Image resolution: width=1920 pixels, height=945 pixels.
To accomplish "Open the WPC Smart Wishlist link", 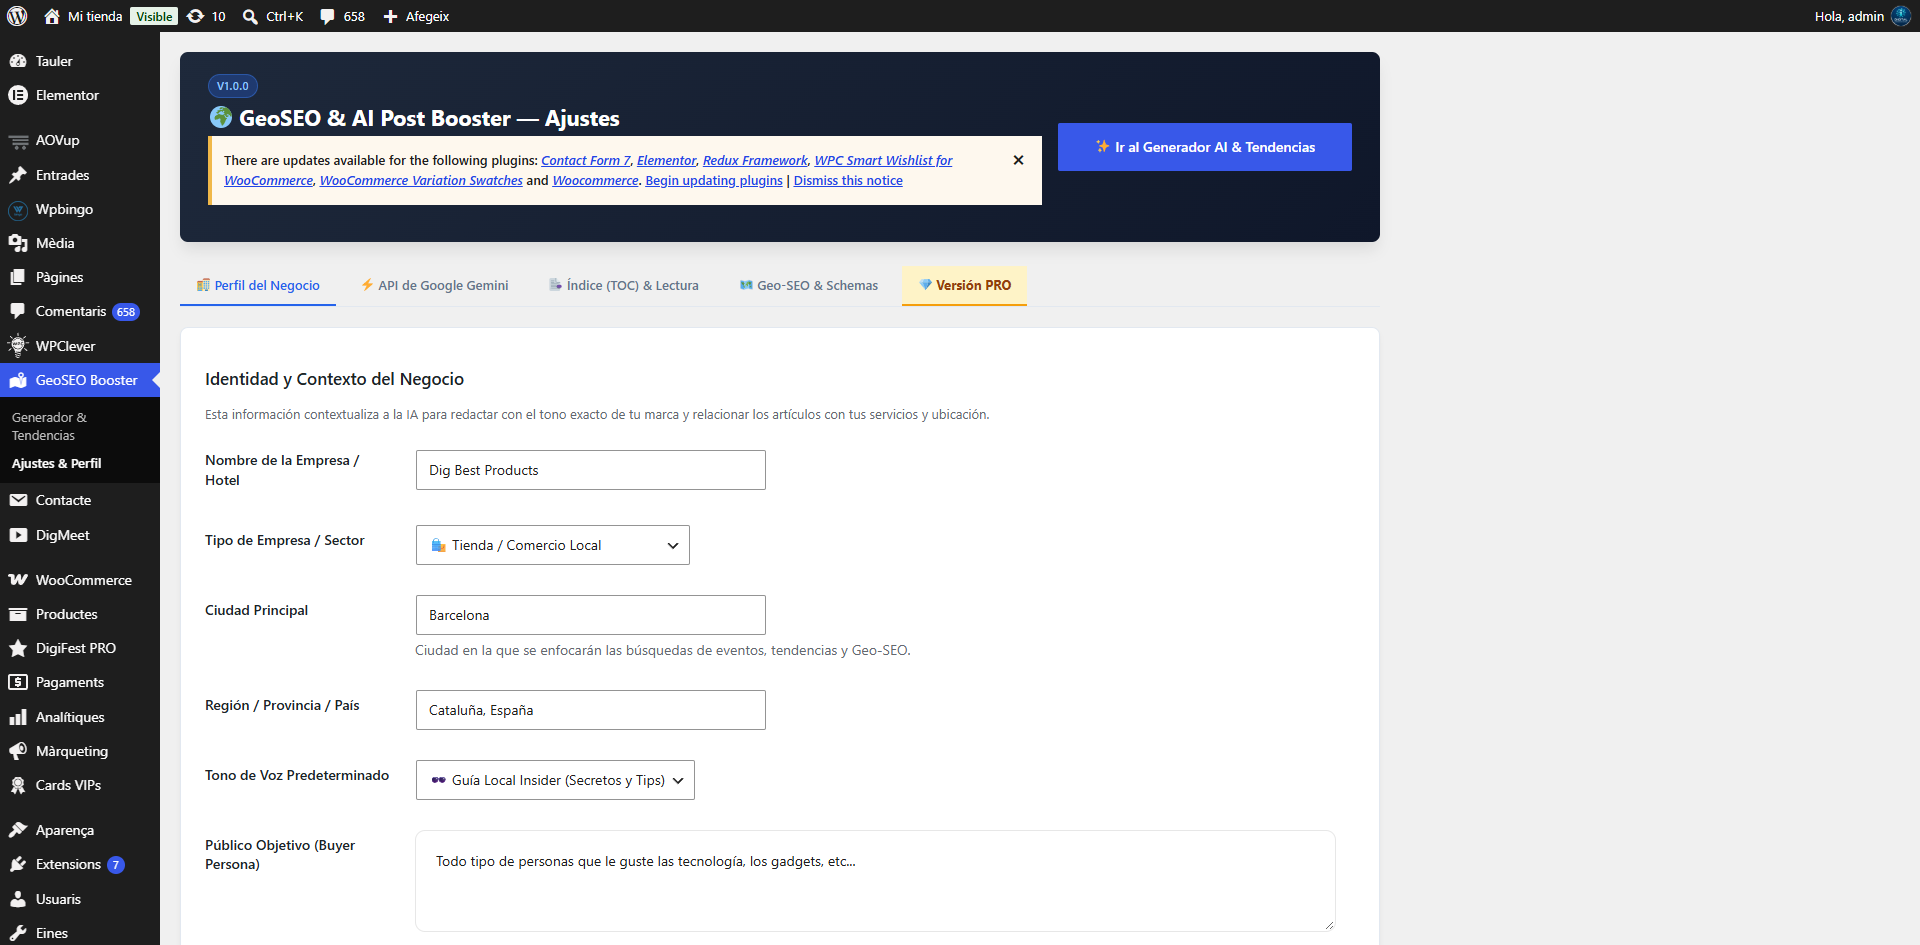I will click(883, 160).
